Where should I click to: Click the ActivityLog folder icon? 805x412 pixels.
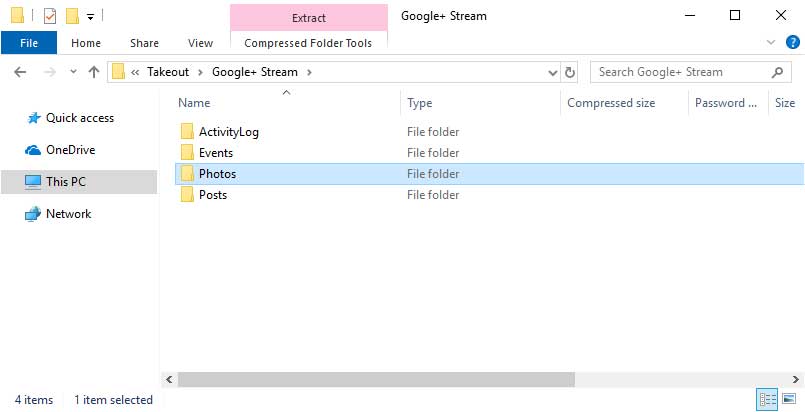187,132
